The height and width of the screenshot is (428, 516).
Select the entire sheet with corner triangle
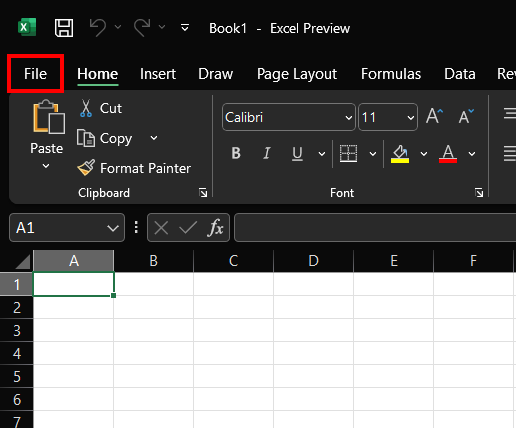[23, 262]
